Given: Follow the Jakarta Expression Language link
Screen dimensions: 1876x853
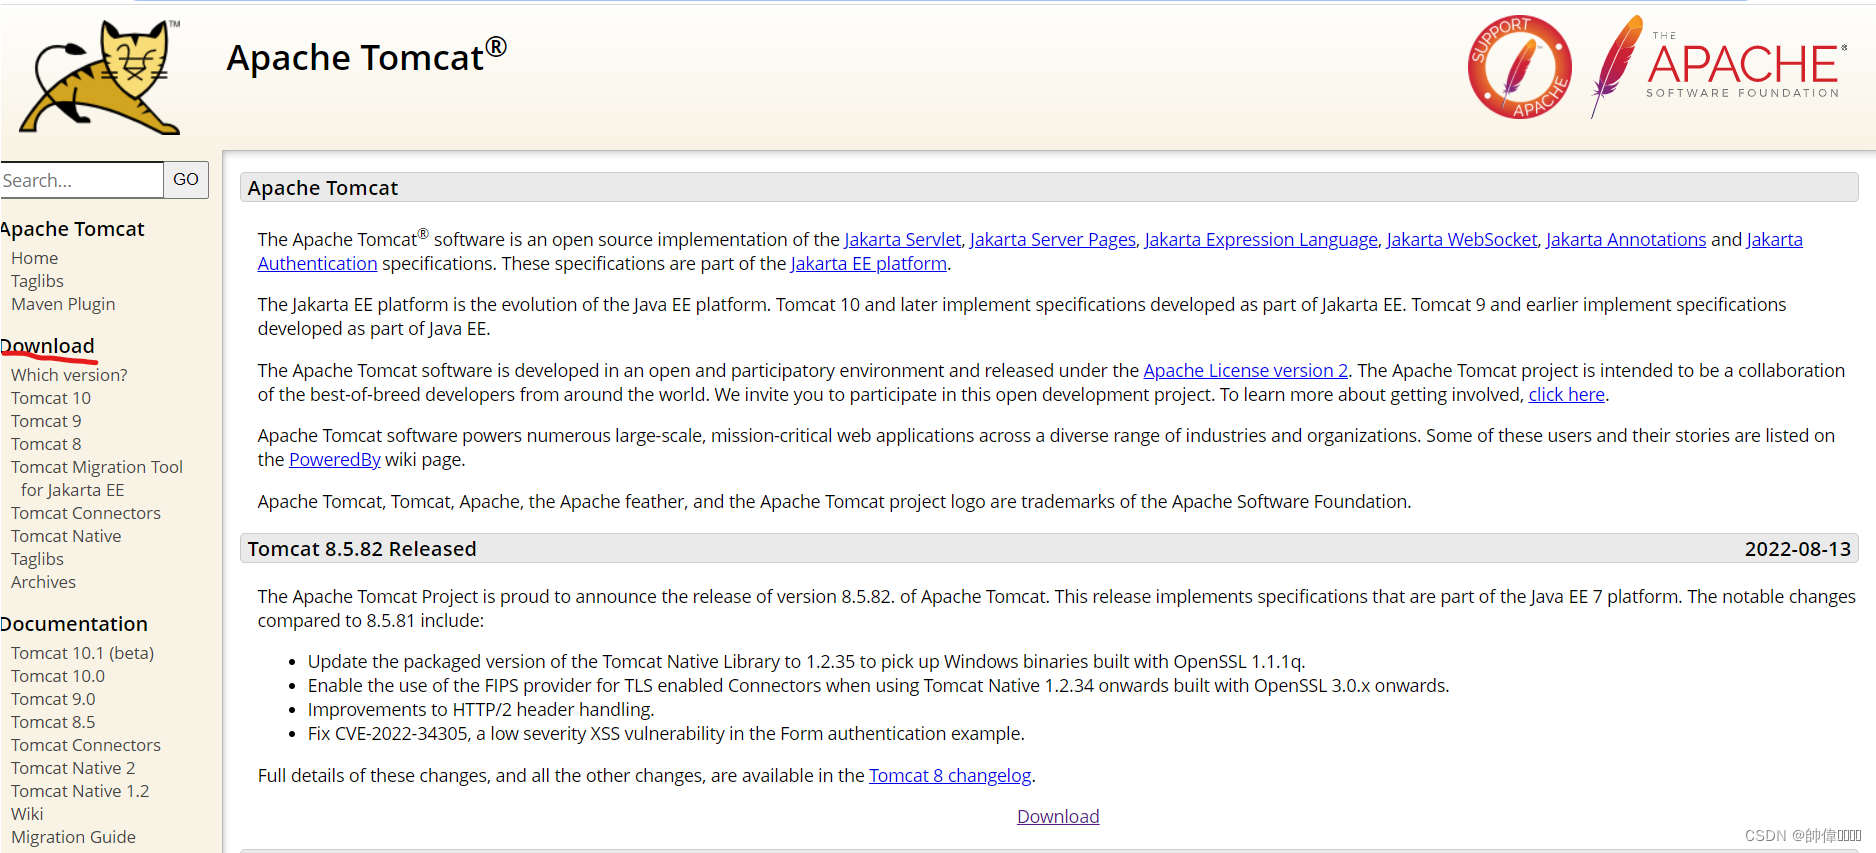Looking at the screenshot, I should 1261,240.
